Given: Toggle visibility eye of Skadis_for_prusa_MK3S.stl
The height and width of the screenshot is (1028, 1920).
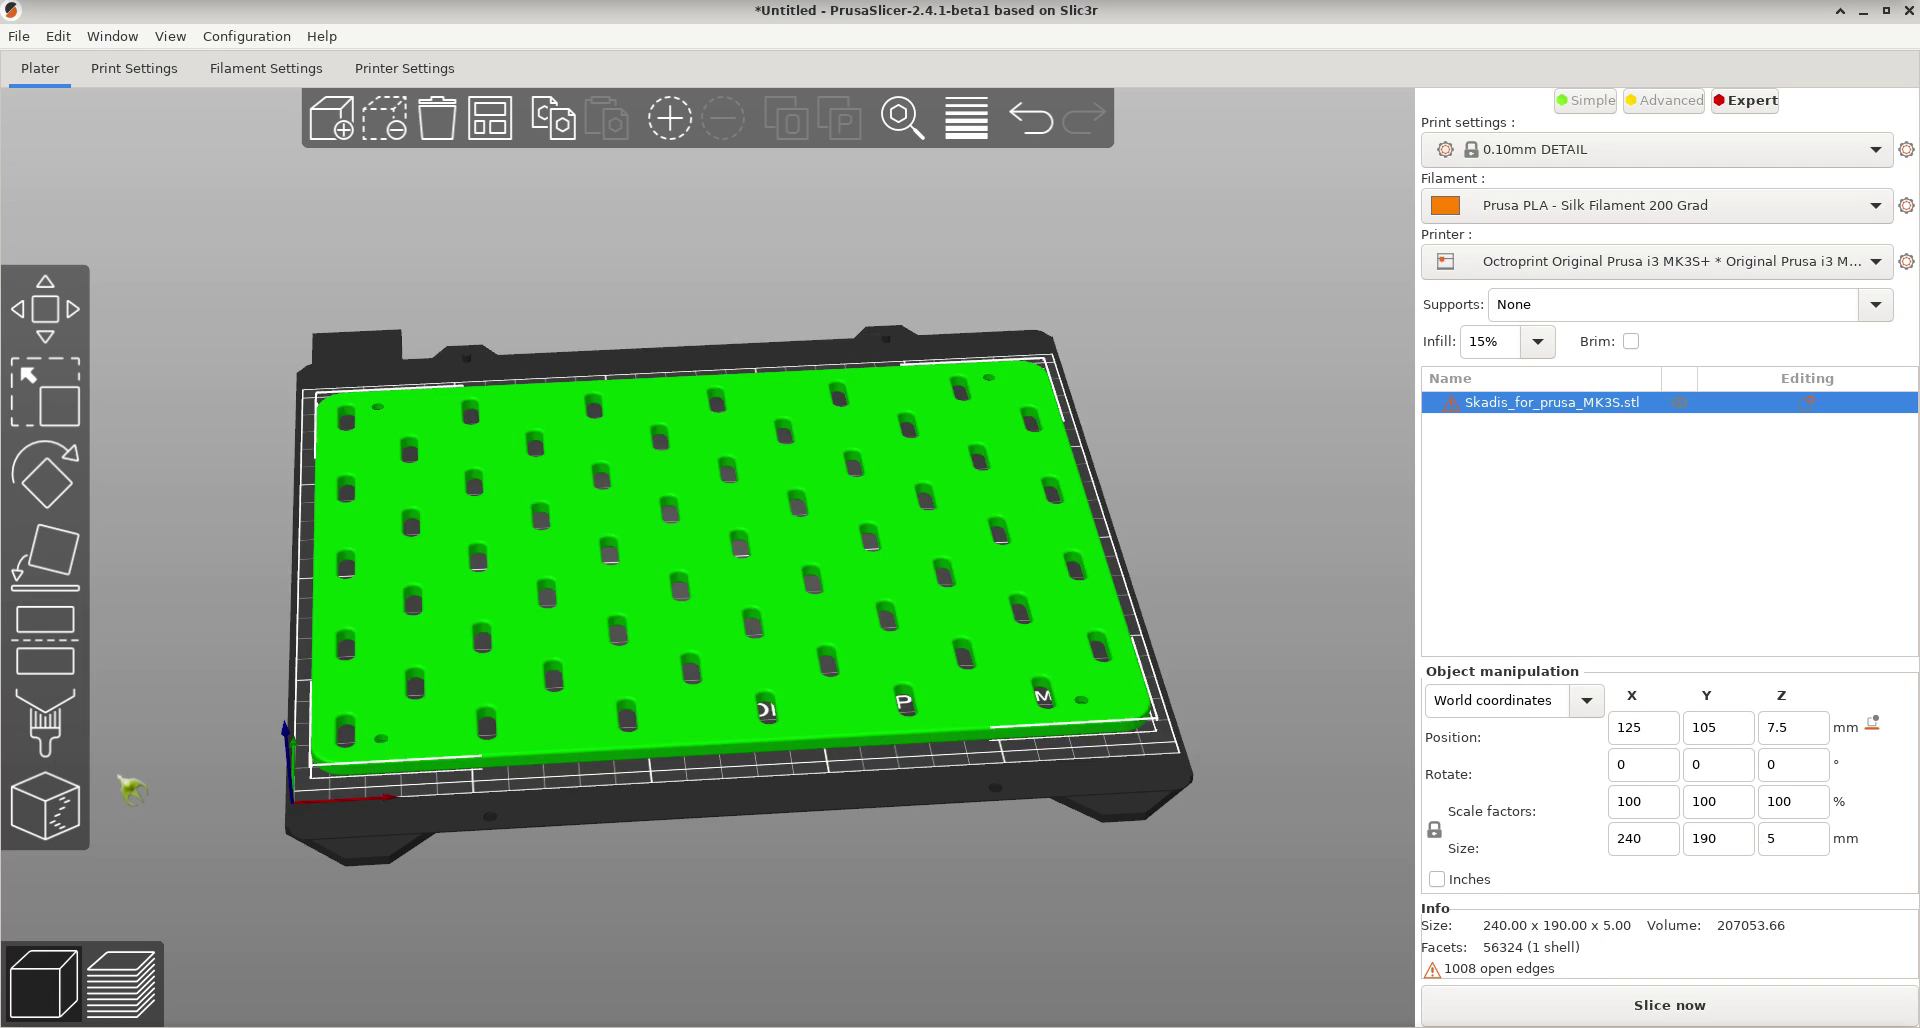Looking at the screenshot, I should (1680, 402).
